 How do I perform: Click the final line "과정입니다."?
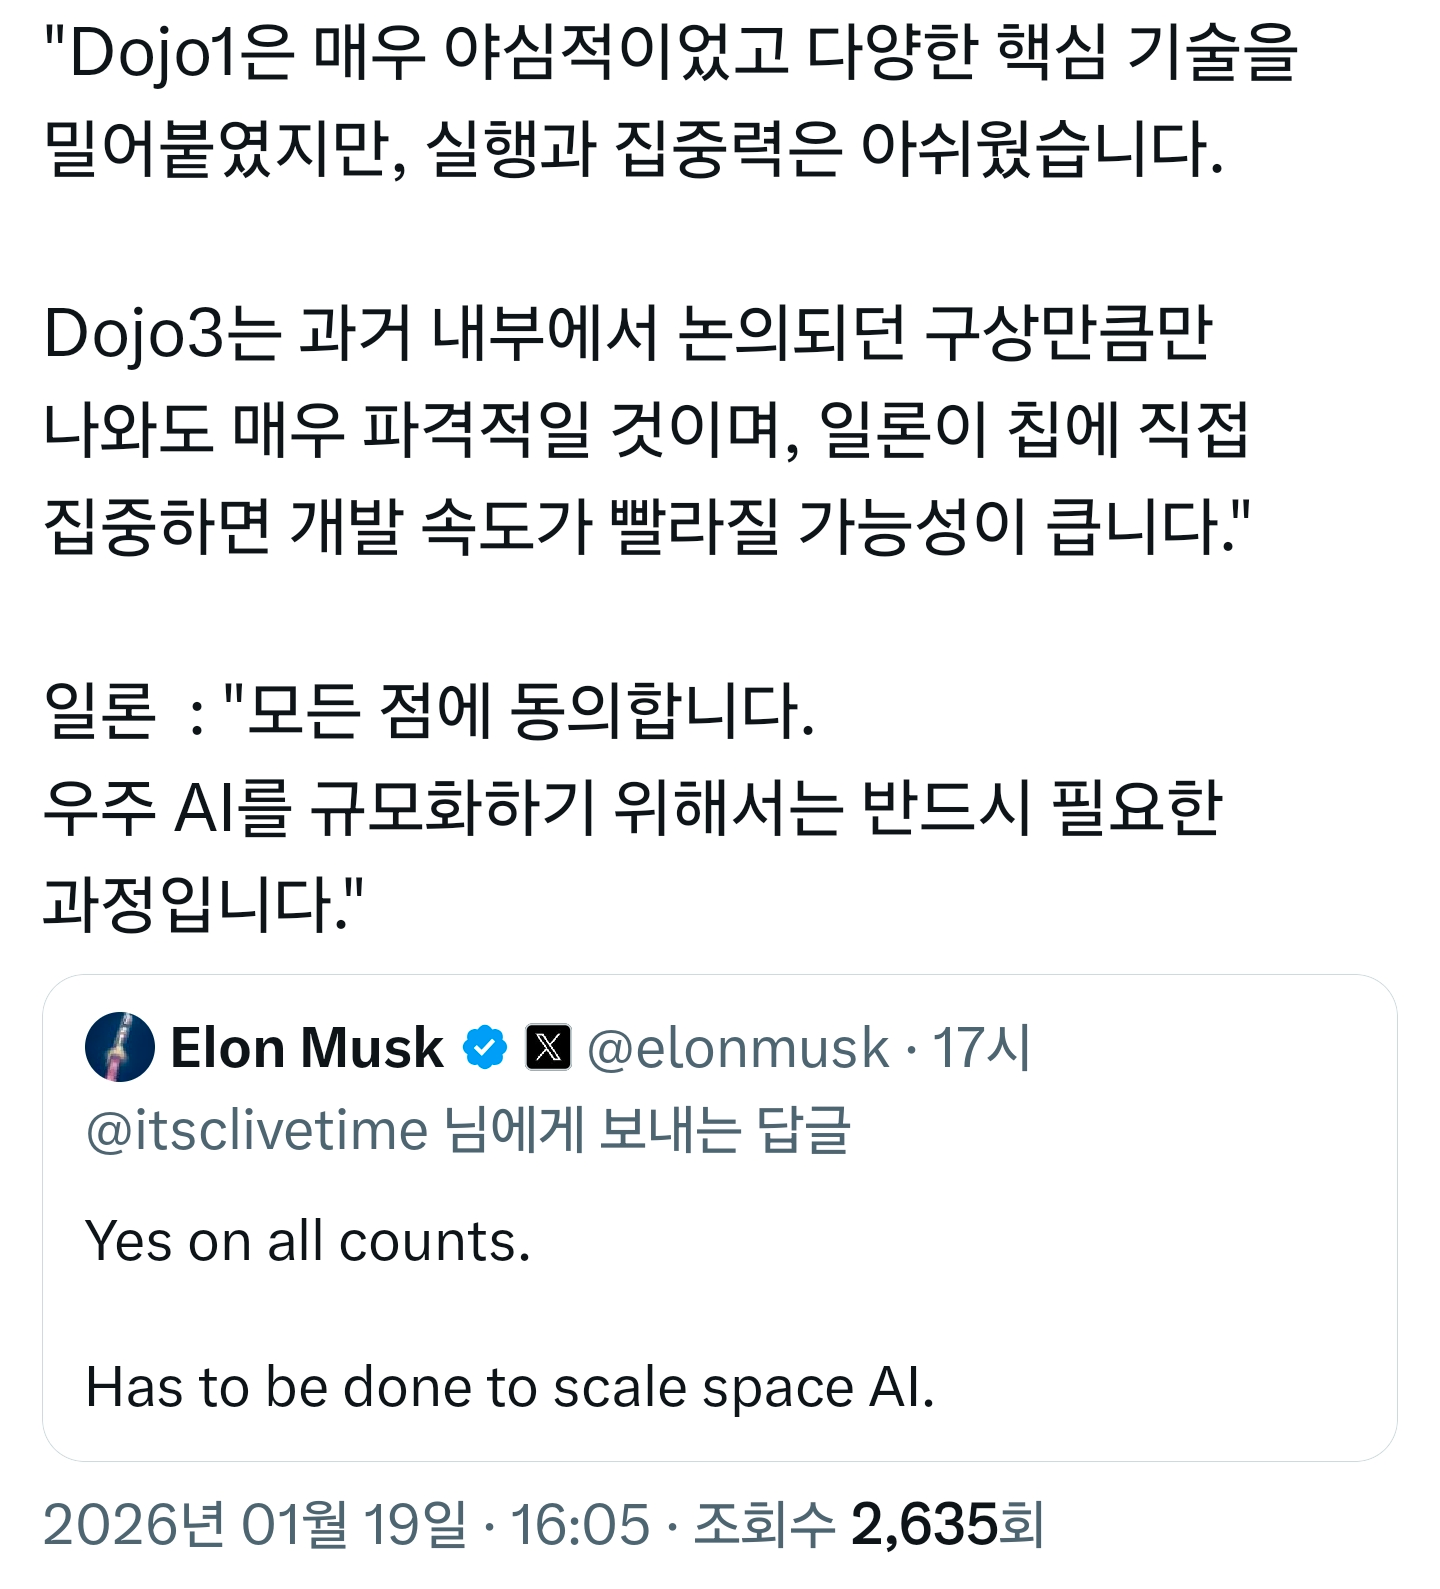point(204,903)
